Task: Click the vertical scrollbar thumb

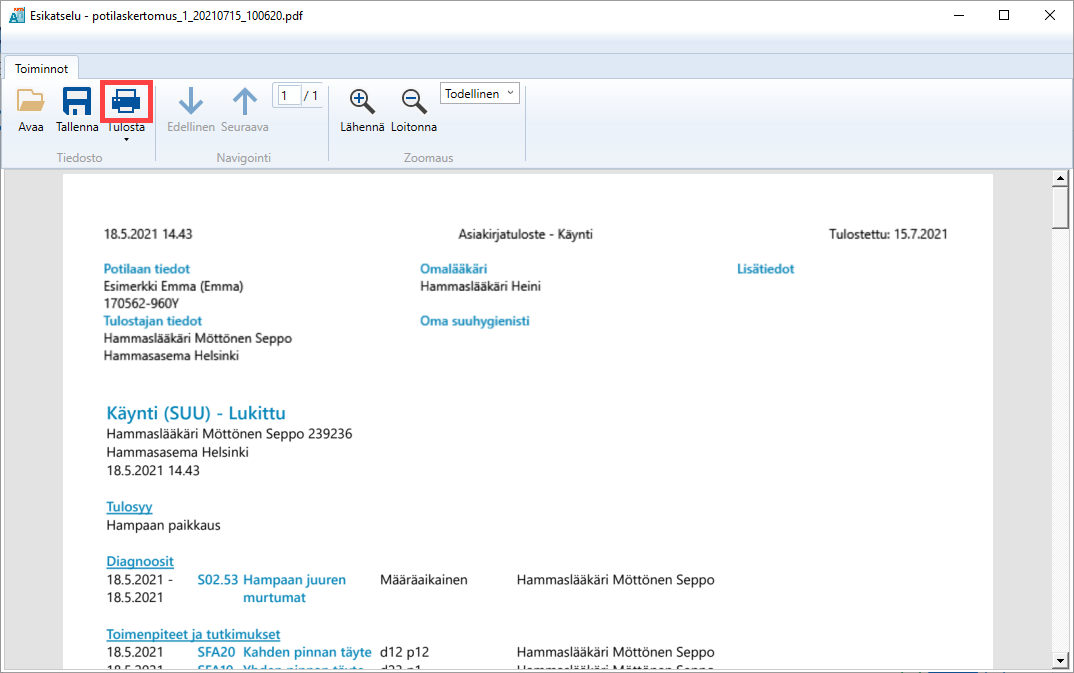Action: [x=1060, y=207]
